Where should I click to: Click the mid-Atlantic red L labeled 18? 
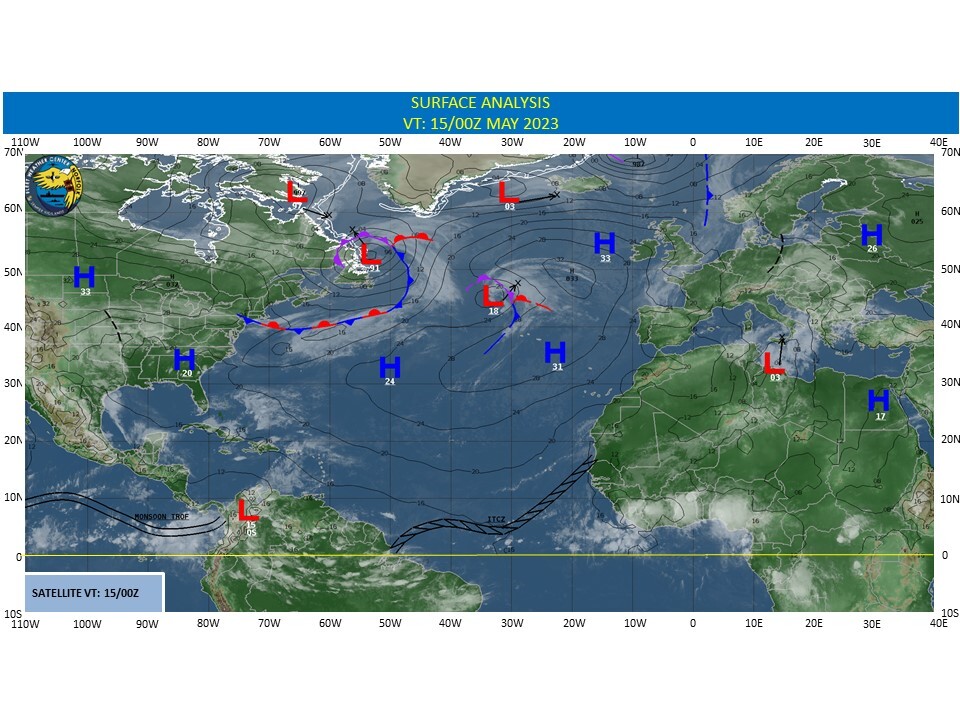click(492, 296)
